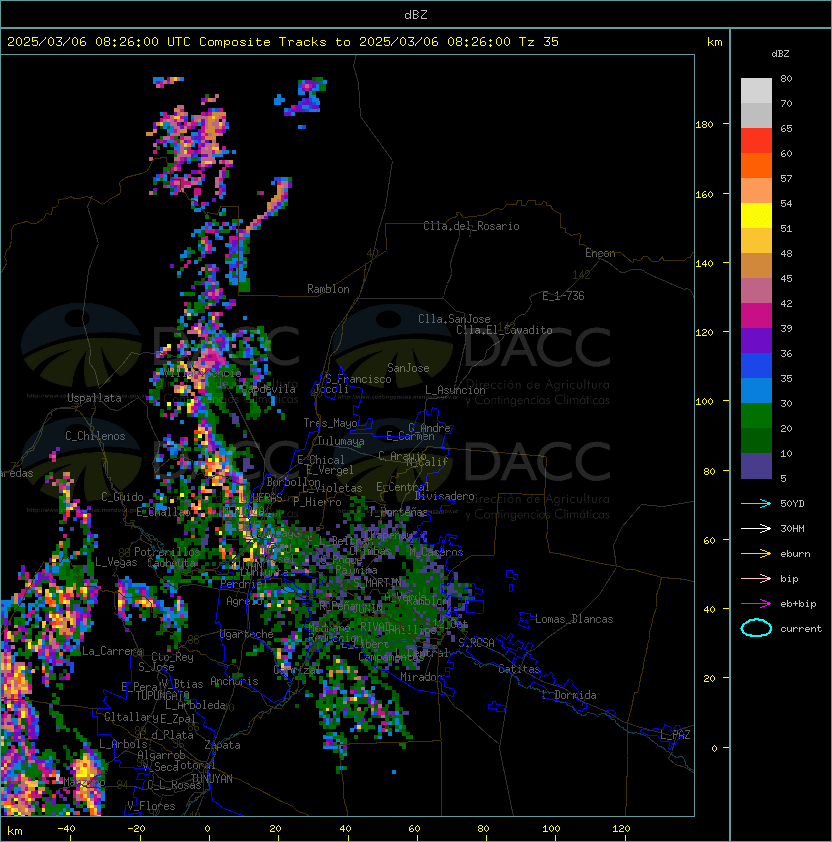Click the C_Chilenos place label
Viewport: 832px width, 842px height.
click(x=95, y=436)
